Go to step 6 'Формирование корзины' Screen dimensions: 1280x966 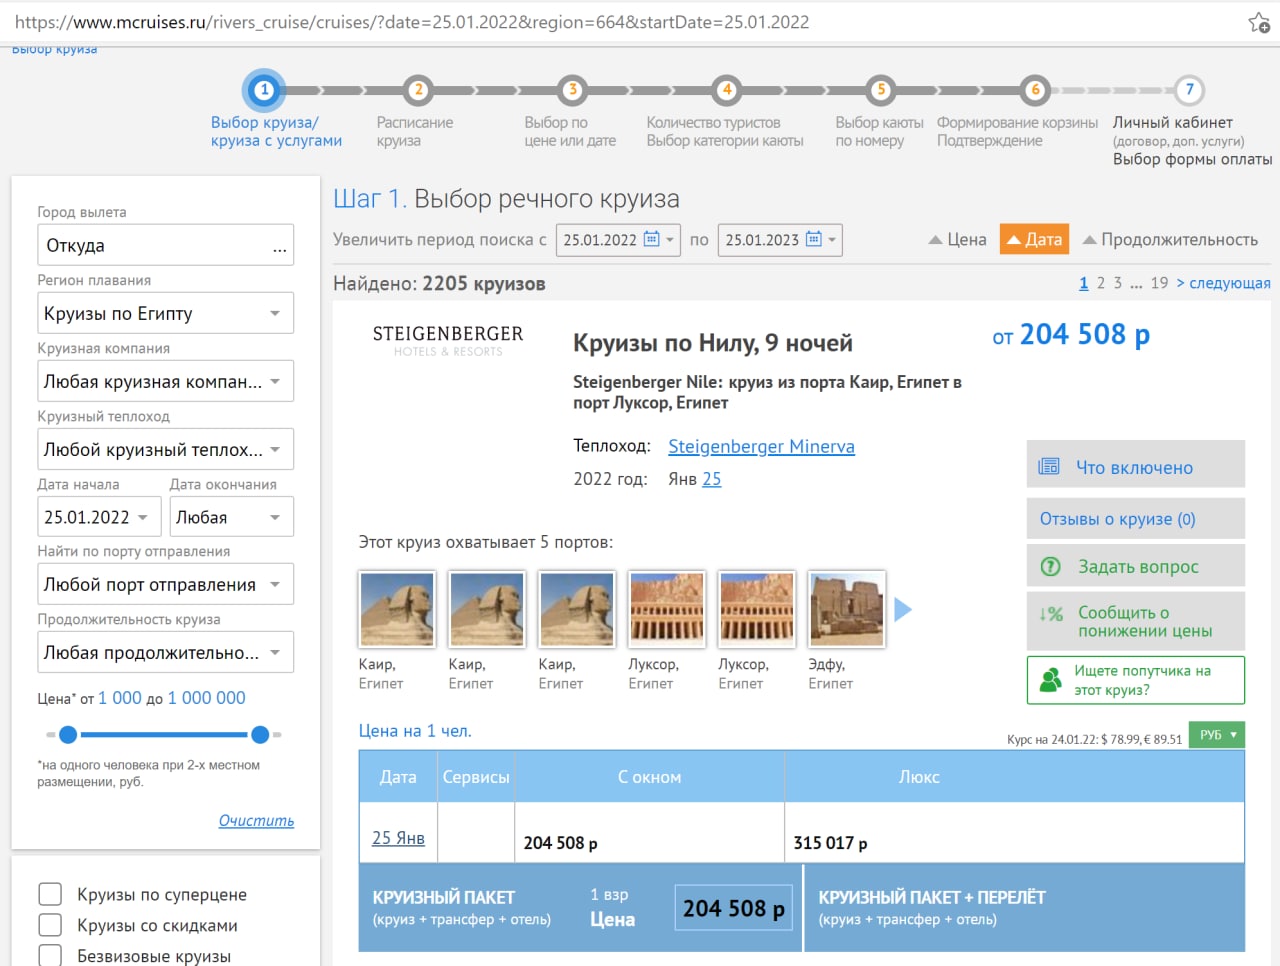[1035, 90]
